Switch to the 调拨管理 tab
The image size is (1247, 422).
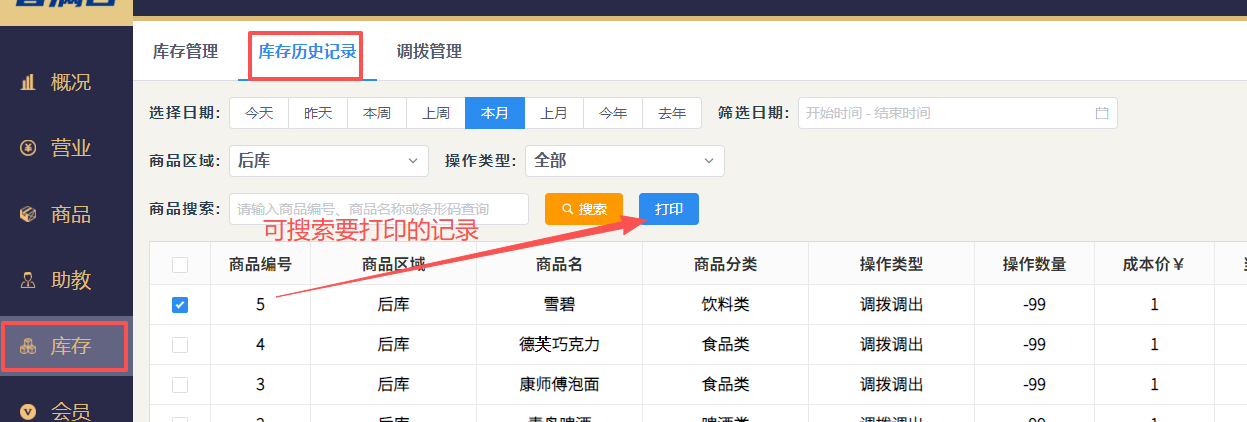click(429, 51)
